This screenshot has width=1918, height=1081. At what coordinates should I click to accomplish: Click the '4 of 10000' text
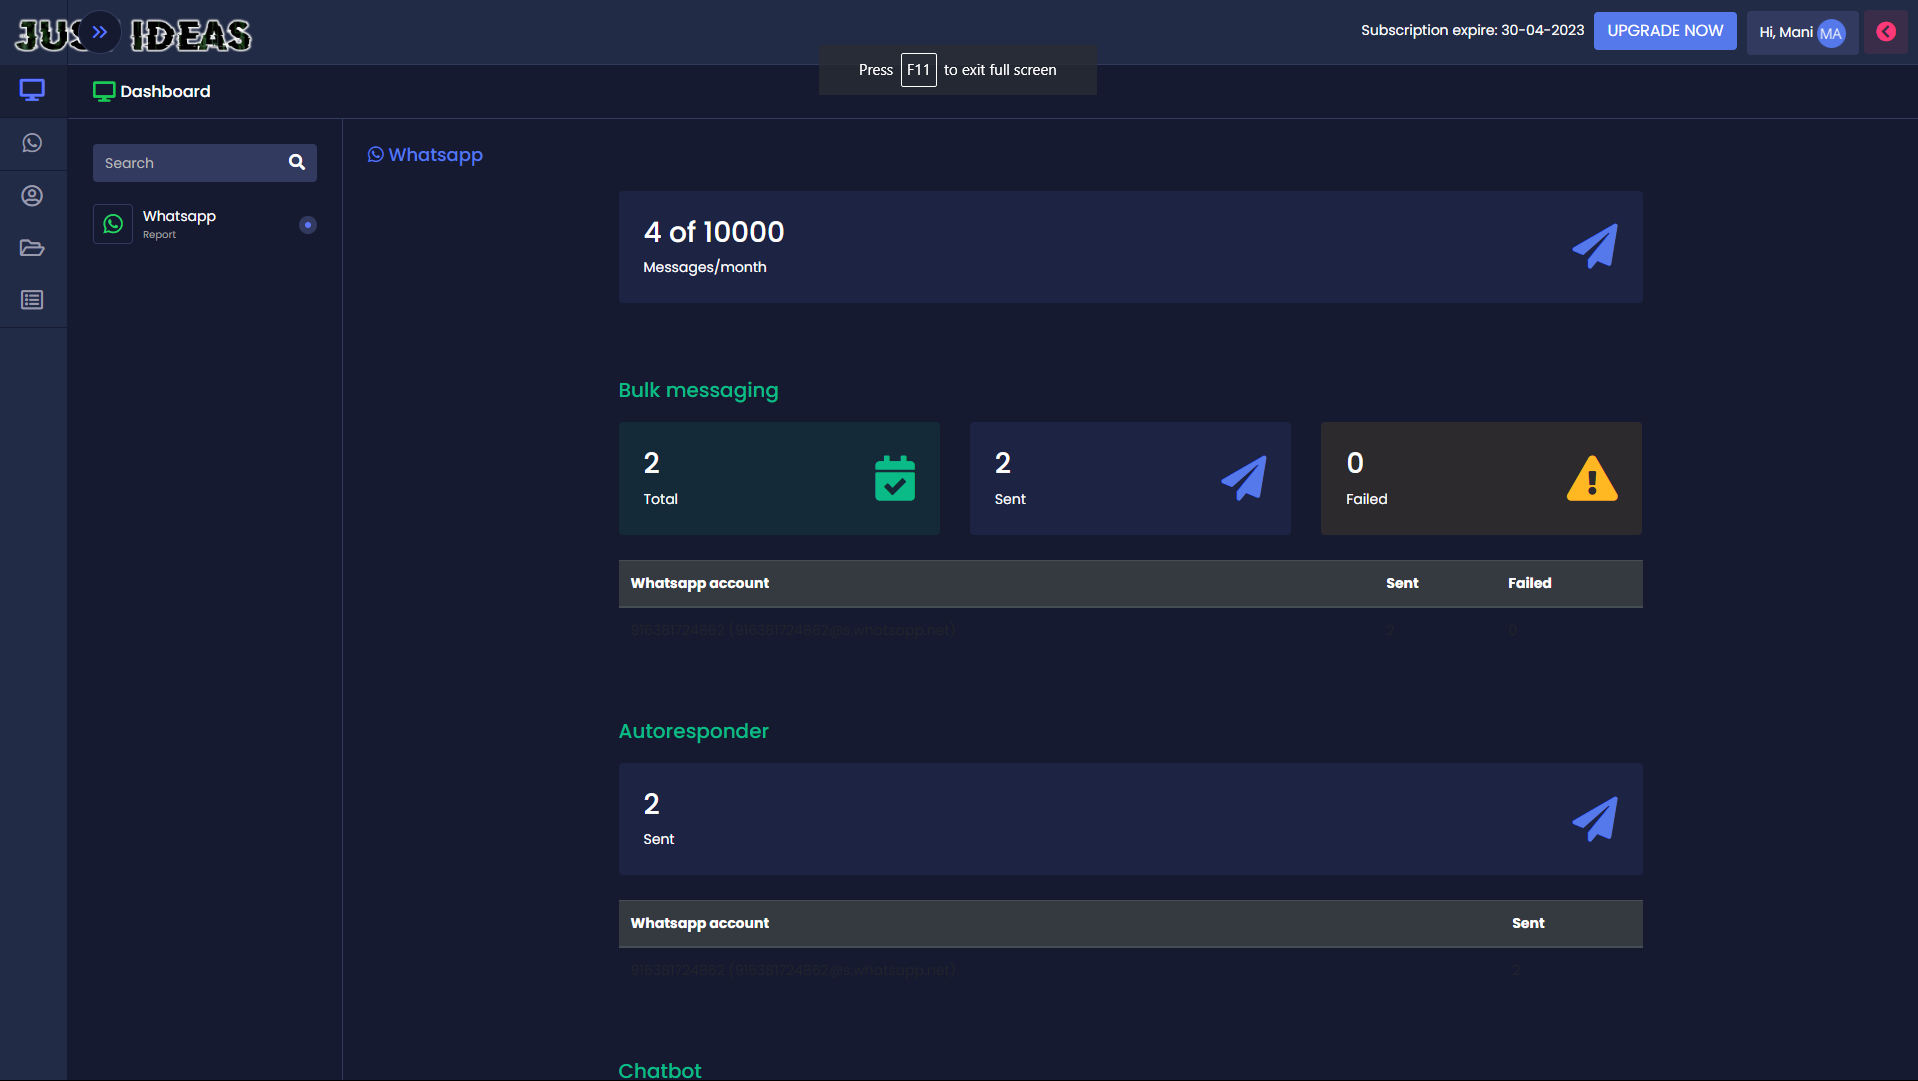pyautogui.click(x=714, y=232)
